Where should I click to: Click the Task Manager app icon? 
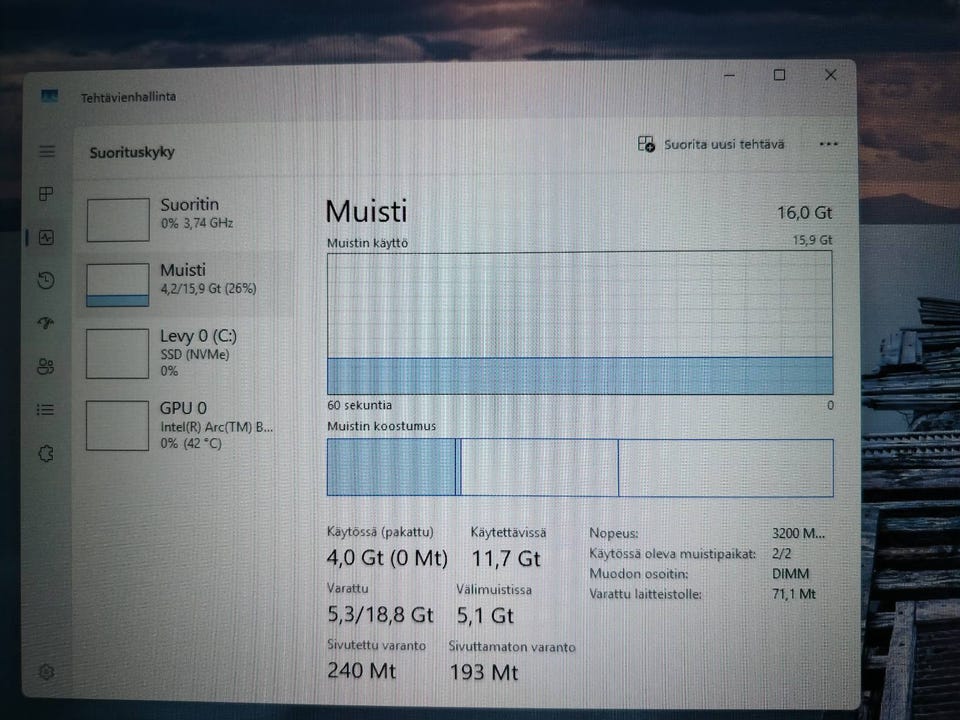[50, 96]
